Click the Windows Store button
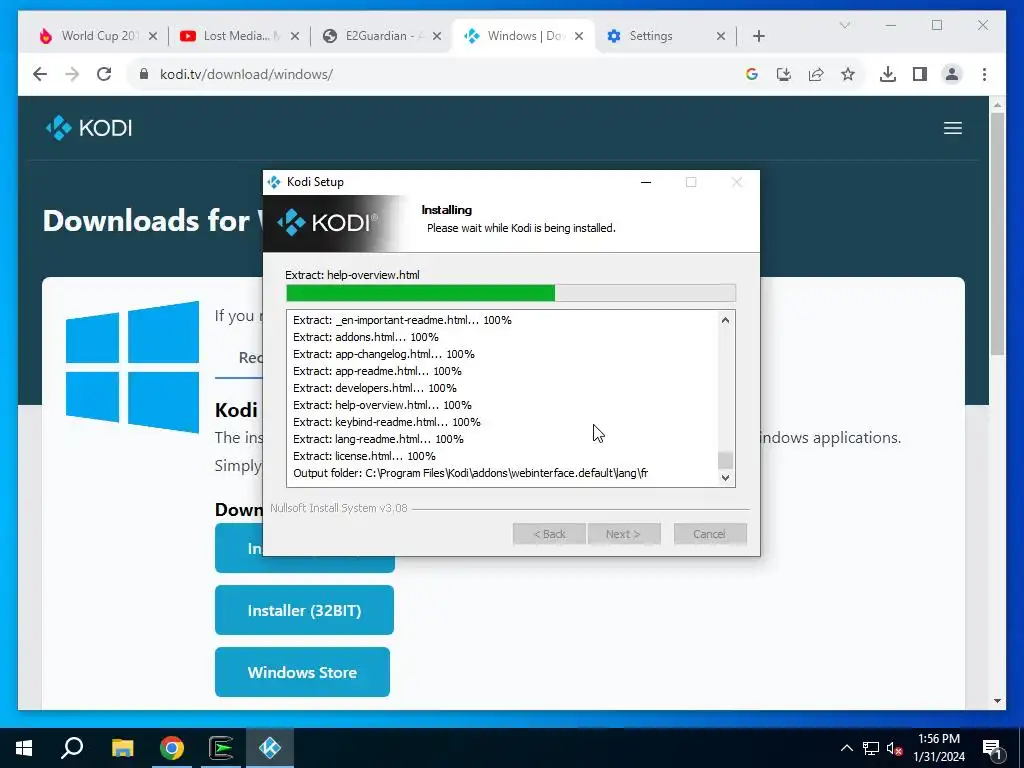 tap(302, 673)
